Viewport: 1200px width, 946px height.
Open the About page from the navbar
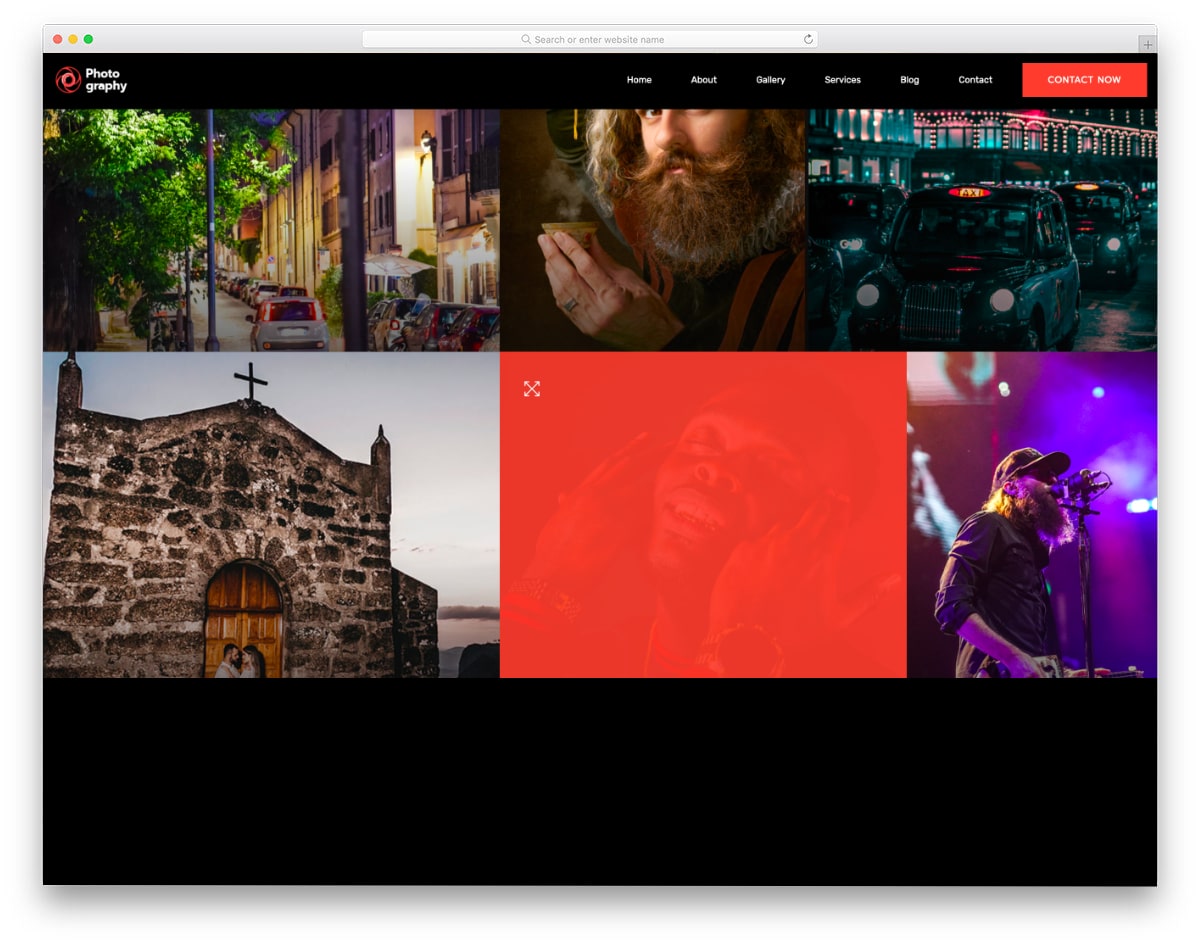(704, 80)
